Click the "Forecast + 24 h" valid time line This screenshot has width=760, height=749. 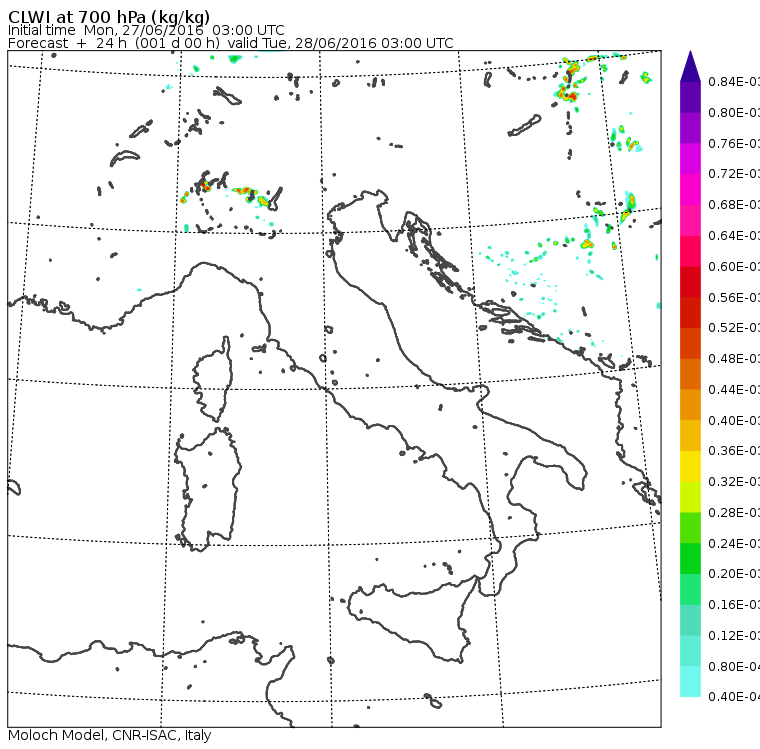coord(231,43)
